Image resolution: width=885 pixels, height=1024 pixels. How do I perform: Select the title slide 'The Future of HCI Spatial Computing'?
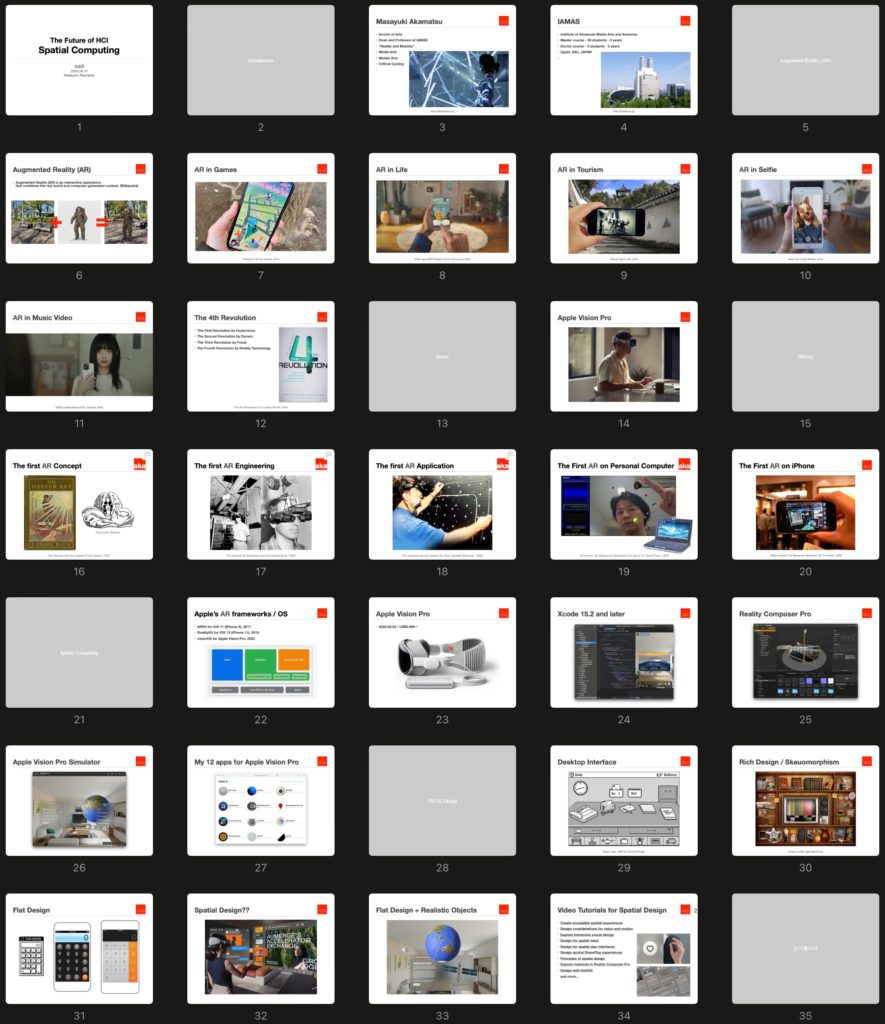pos(79,60)
